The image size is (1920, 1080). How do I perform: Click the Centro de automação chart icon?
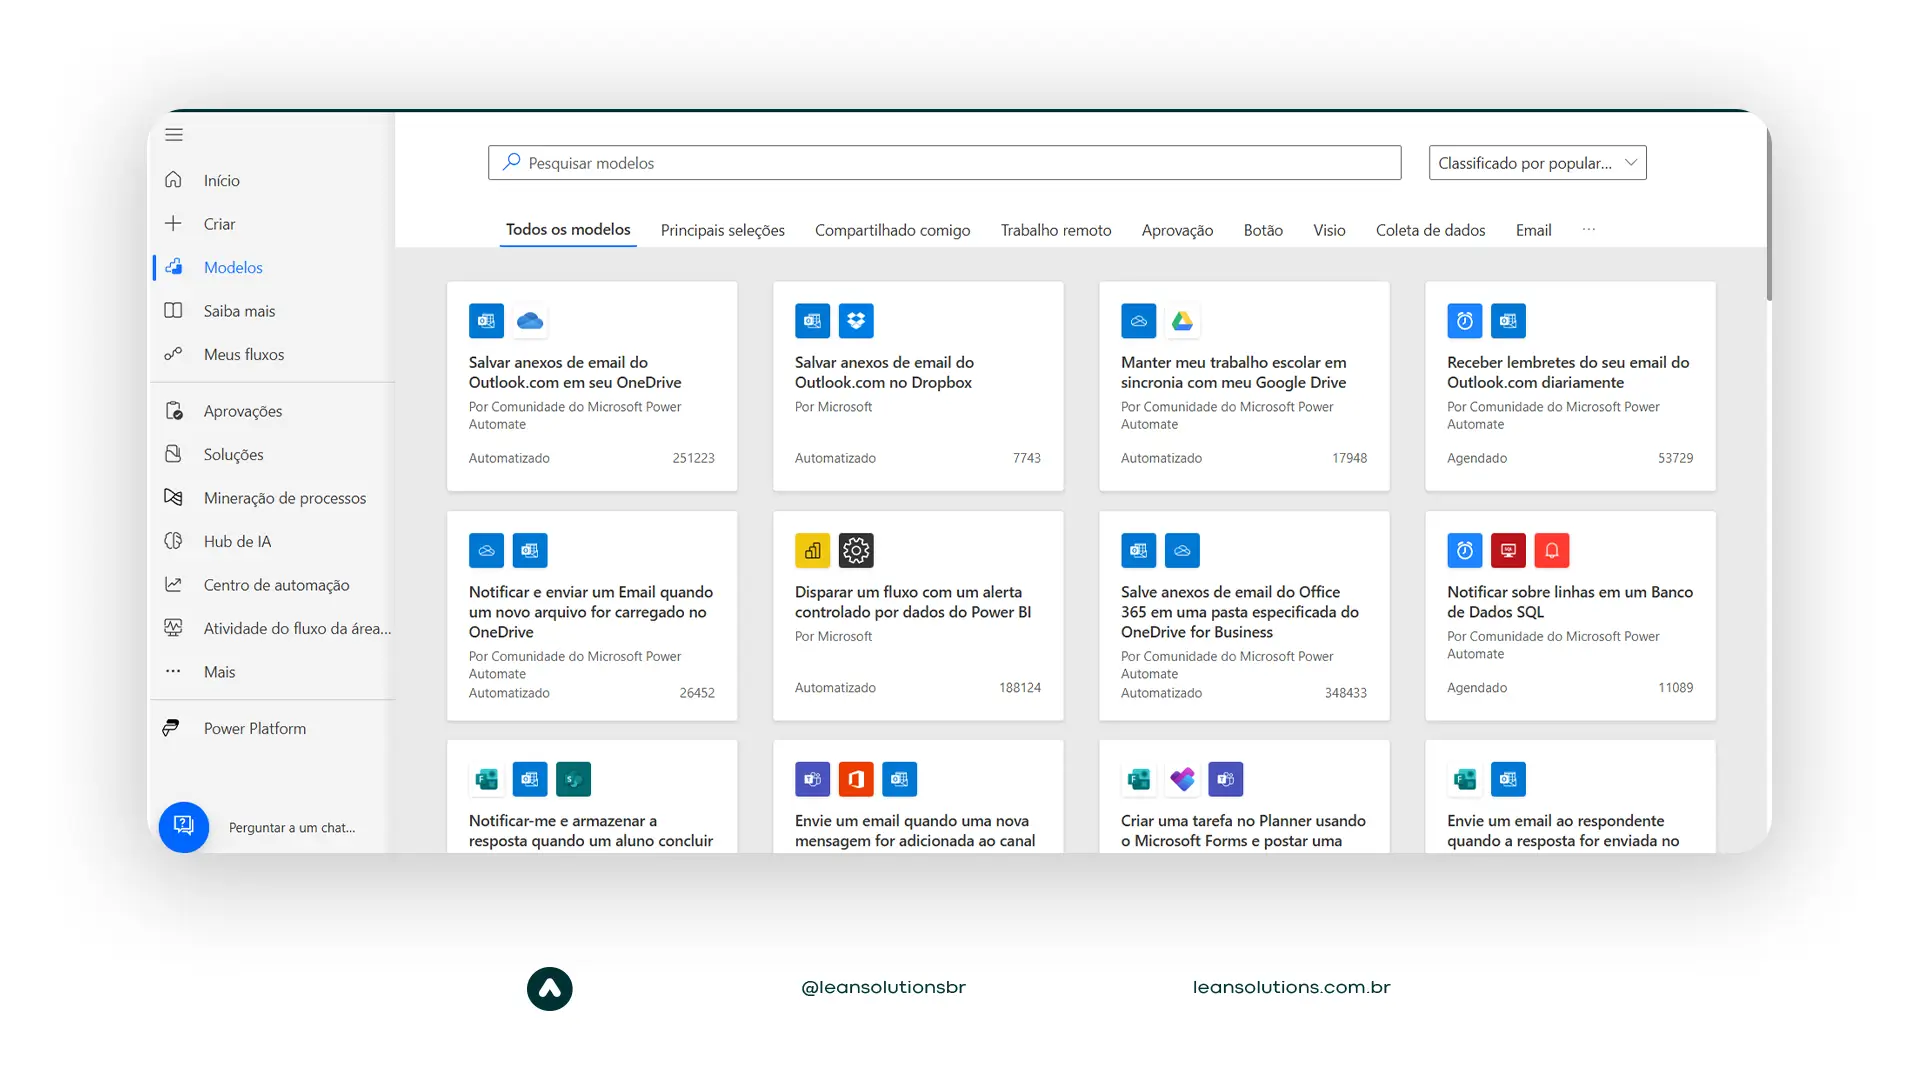[x=173, y=584]
